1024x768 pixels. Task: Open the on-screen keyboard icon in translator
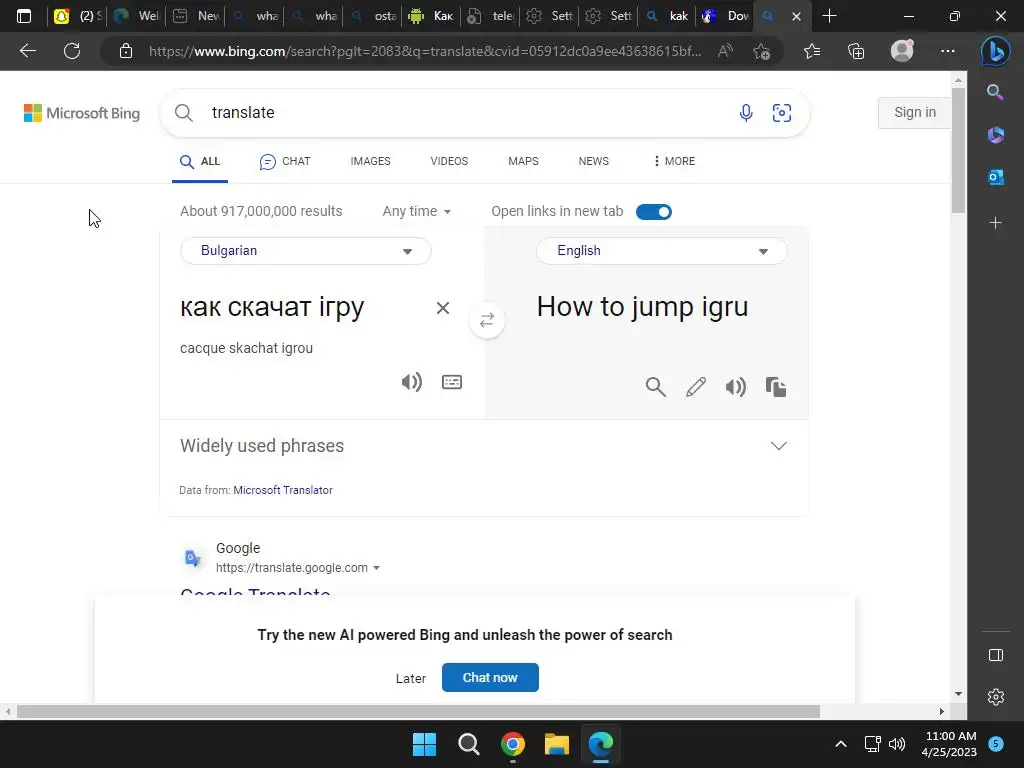pos(452,382)
